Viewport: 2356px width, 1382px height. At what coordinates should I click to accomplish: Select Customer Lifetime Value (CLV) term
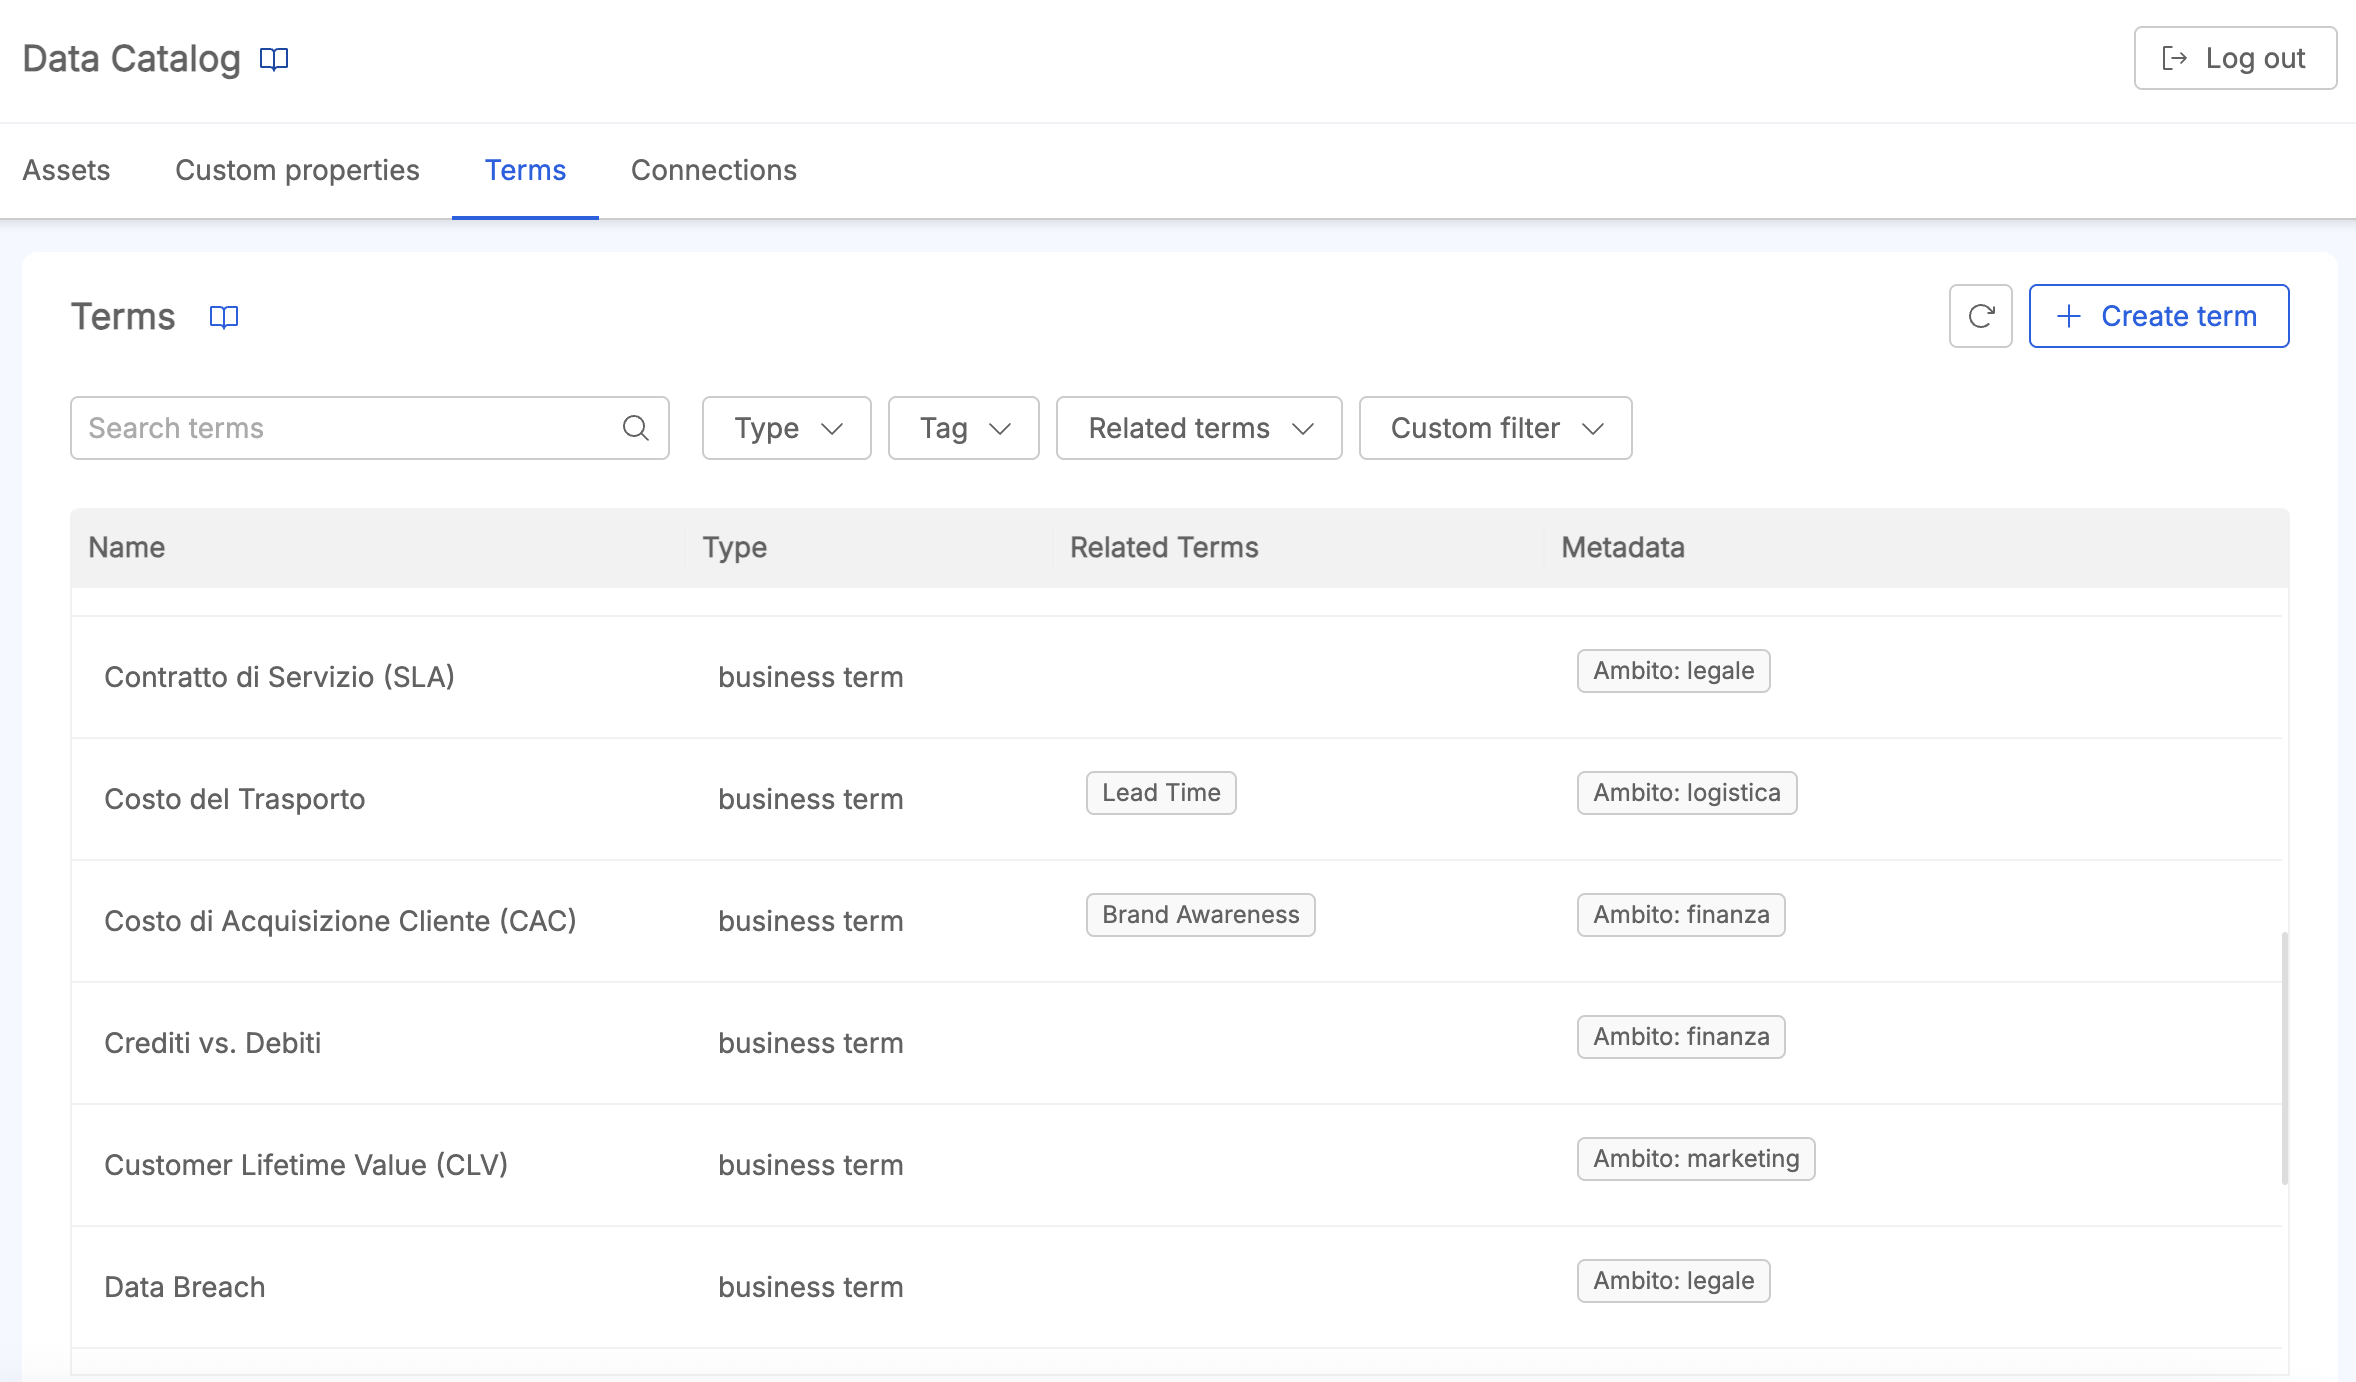tap(306, 1165)
